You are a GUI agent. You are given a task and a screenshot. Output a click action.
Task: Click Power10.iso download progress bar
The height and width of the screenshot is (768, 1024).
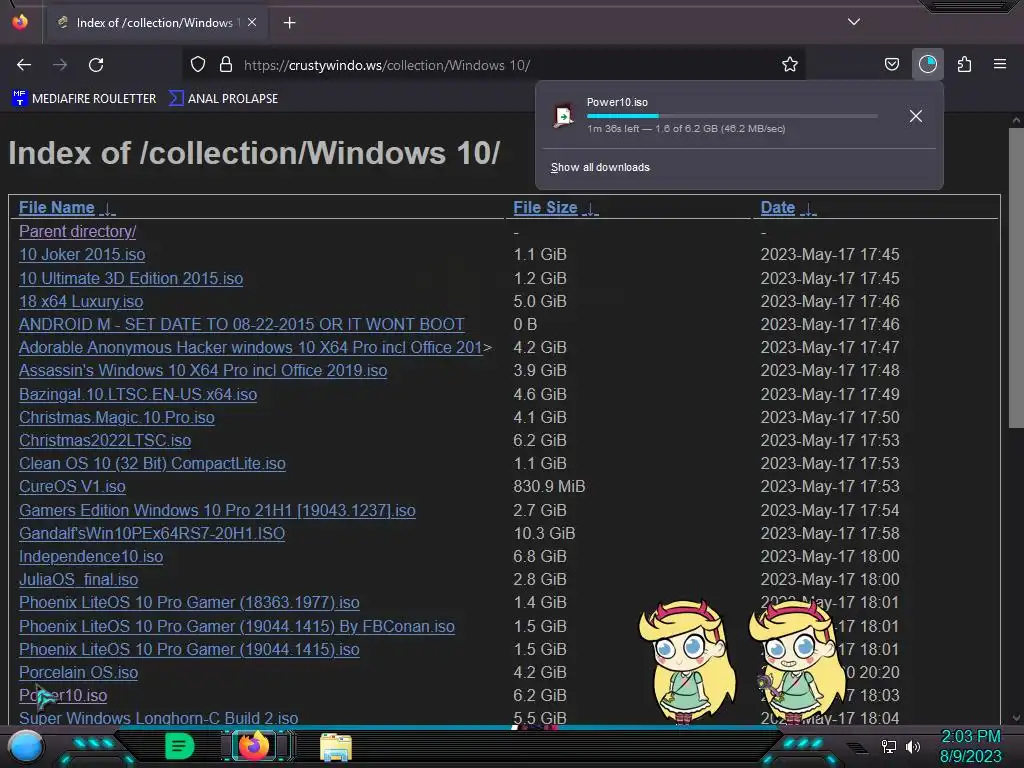point(731,116)
